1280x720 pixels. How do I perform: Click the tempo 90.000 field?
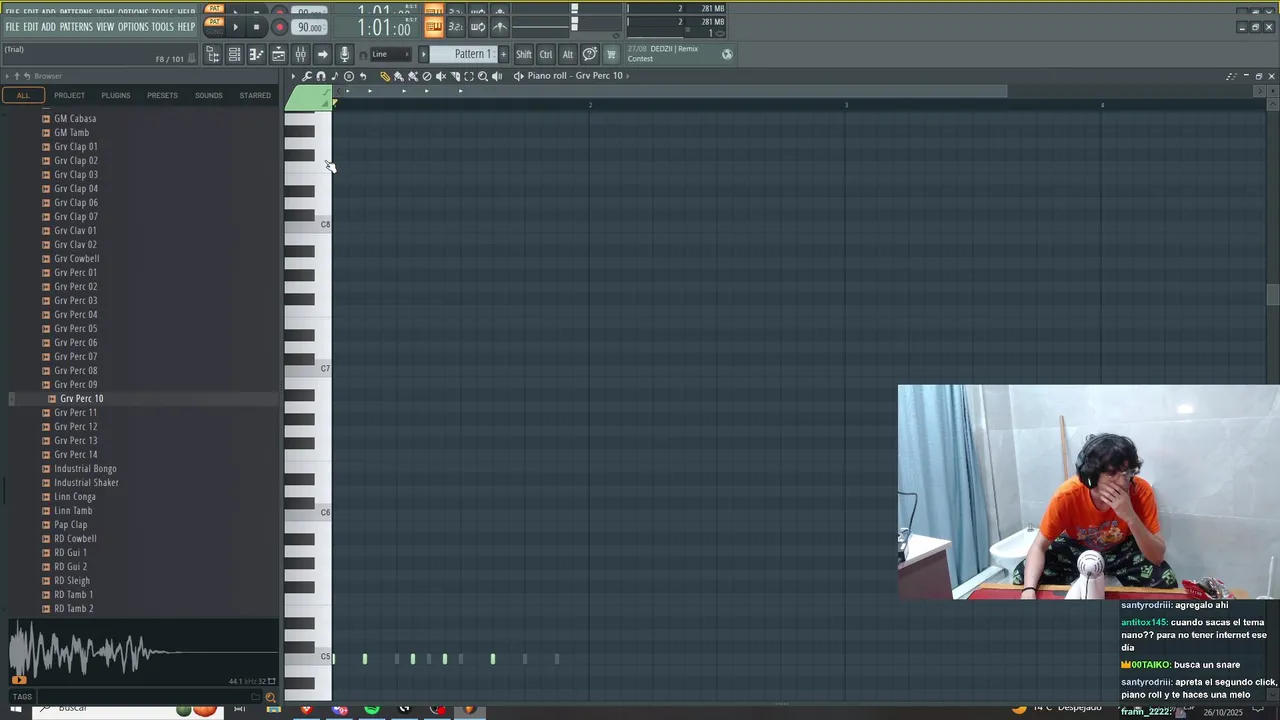tap(311, 27)
